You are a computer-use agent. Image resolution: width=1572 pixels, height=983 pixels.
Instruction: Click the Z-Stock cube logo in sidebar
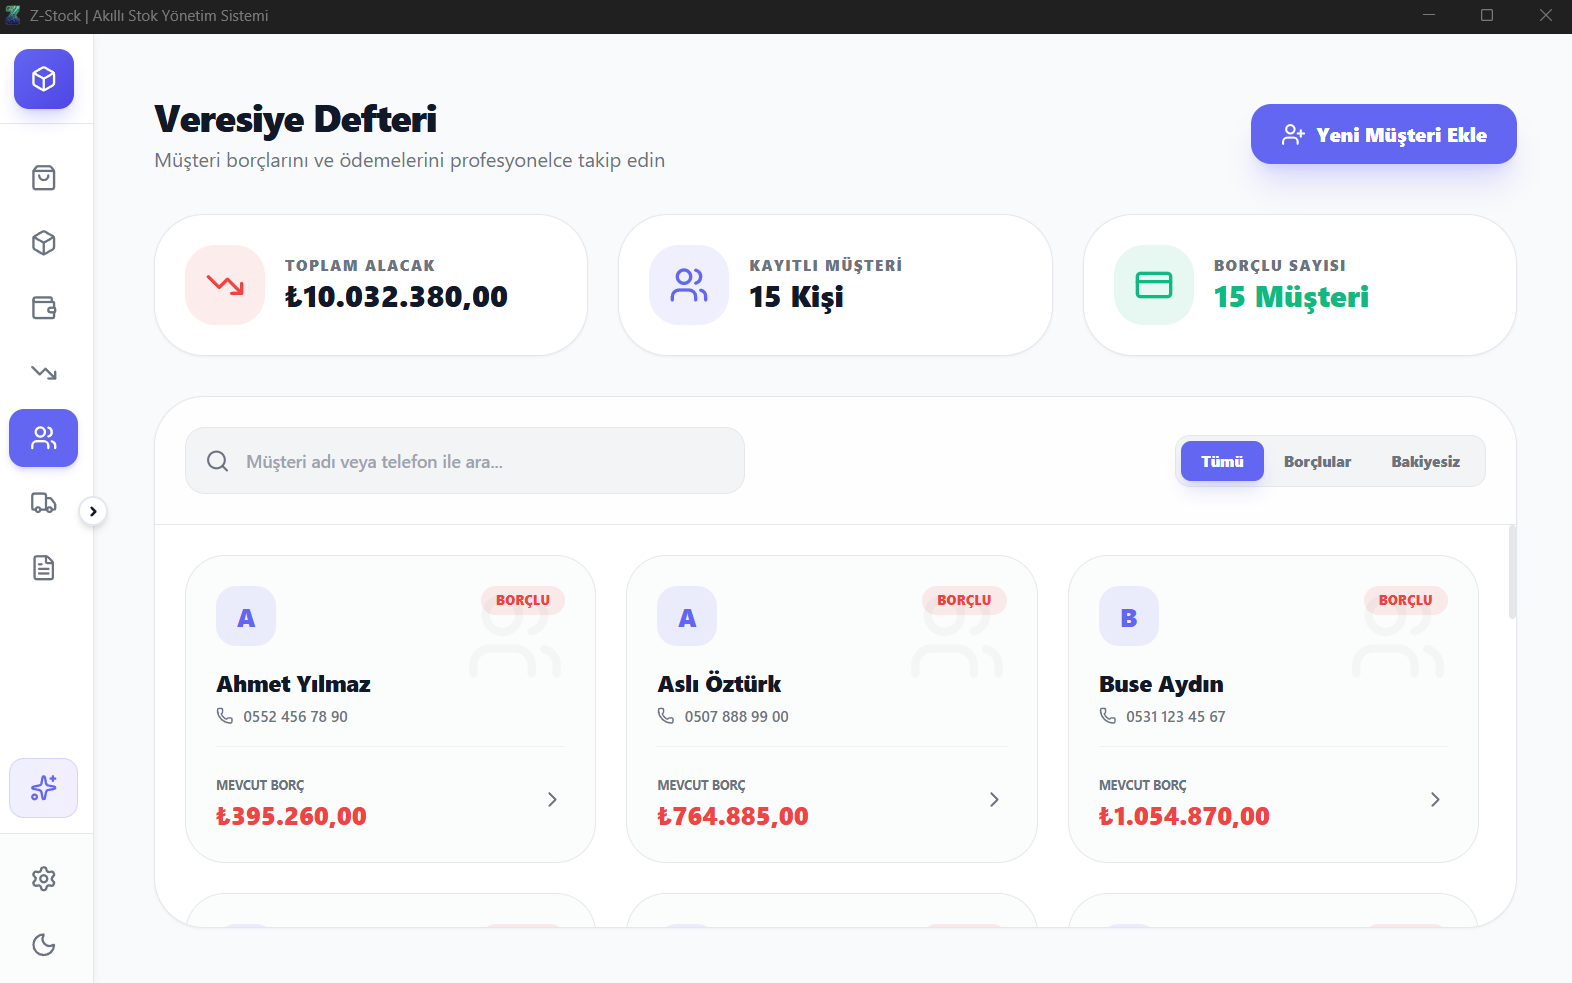coord(44,79)
